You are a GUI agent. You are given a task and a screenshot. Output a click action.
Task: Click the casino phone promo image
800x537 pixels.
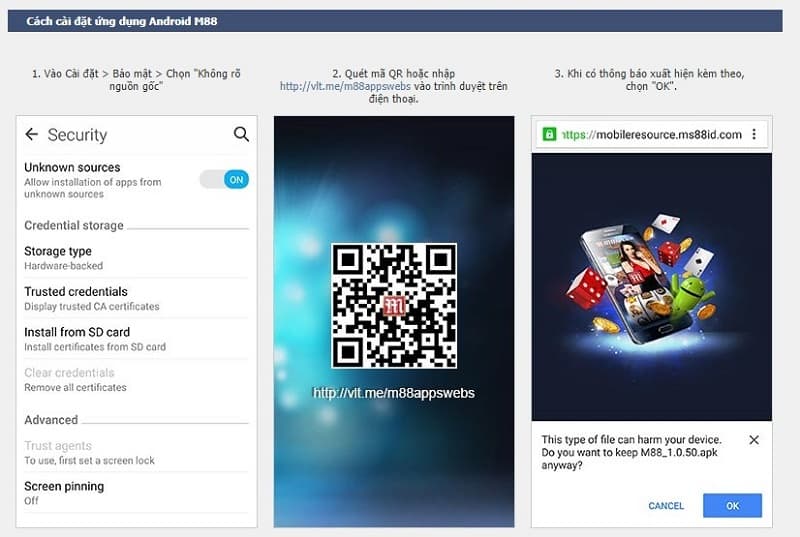coord(652,287)
